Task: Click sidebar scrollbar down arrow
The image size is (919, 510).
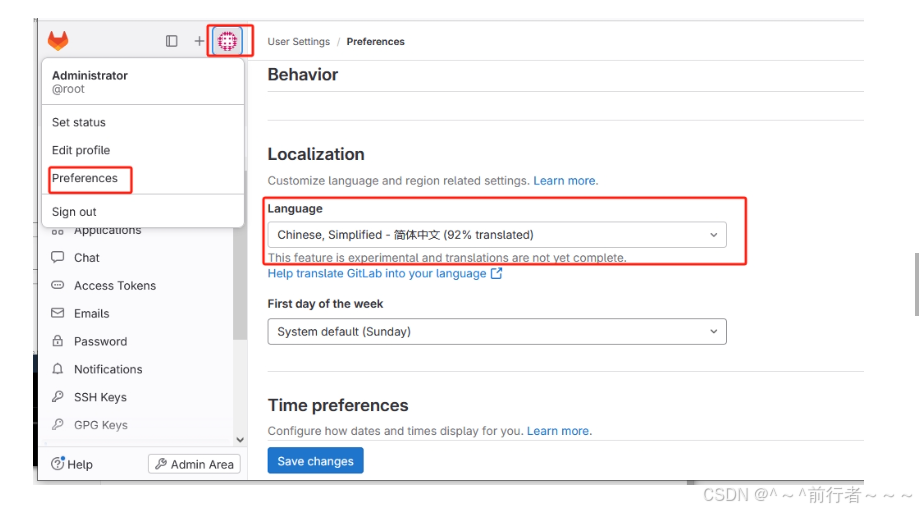Action: [x=240, y=440]
